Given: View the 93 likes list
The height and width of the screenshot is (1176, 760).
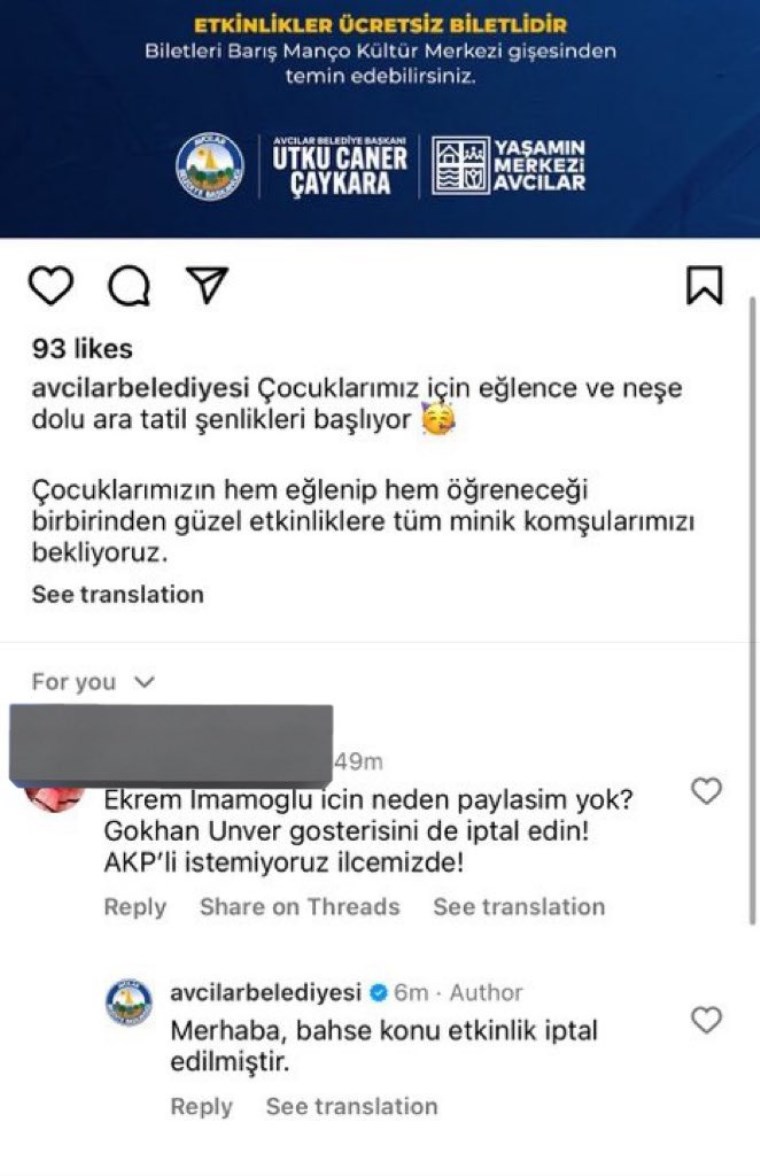Looking at the screenshot, I should [82, 349].
